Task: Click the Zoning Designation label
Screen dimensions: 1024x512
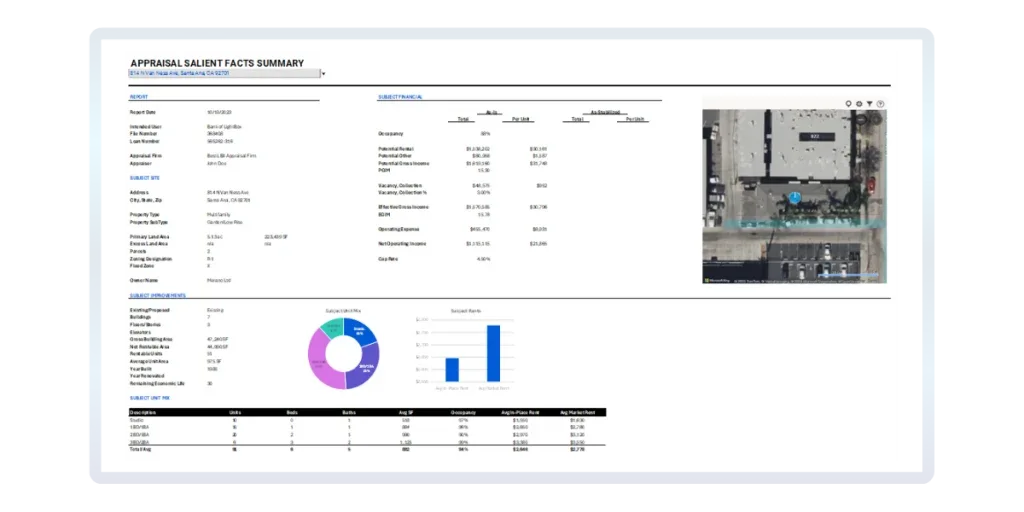Action: coord(150,259)
